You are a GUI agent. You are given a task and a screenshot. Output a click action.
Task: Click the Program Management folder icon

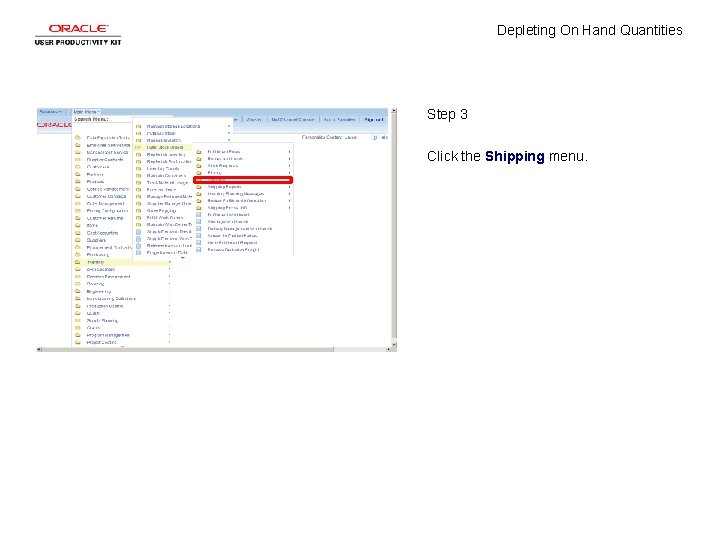tap(78, 335)
